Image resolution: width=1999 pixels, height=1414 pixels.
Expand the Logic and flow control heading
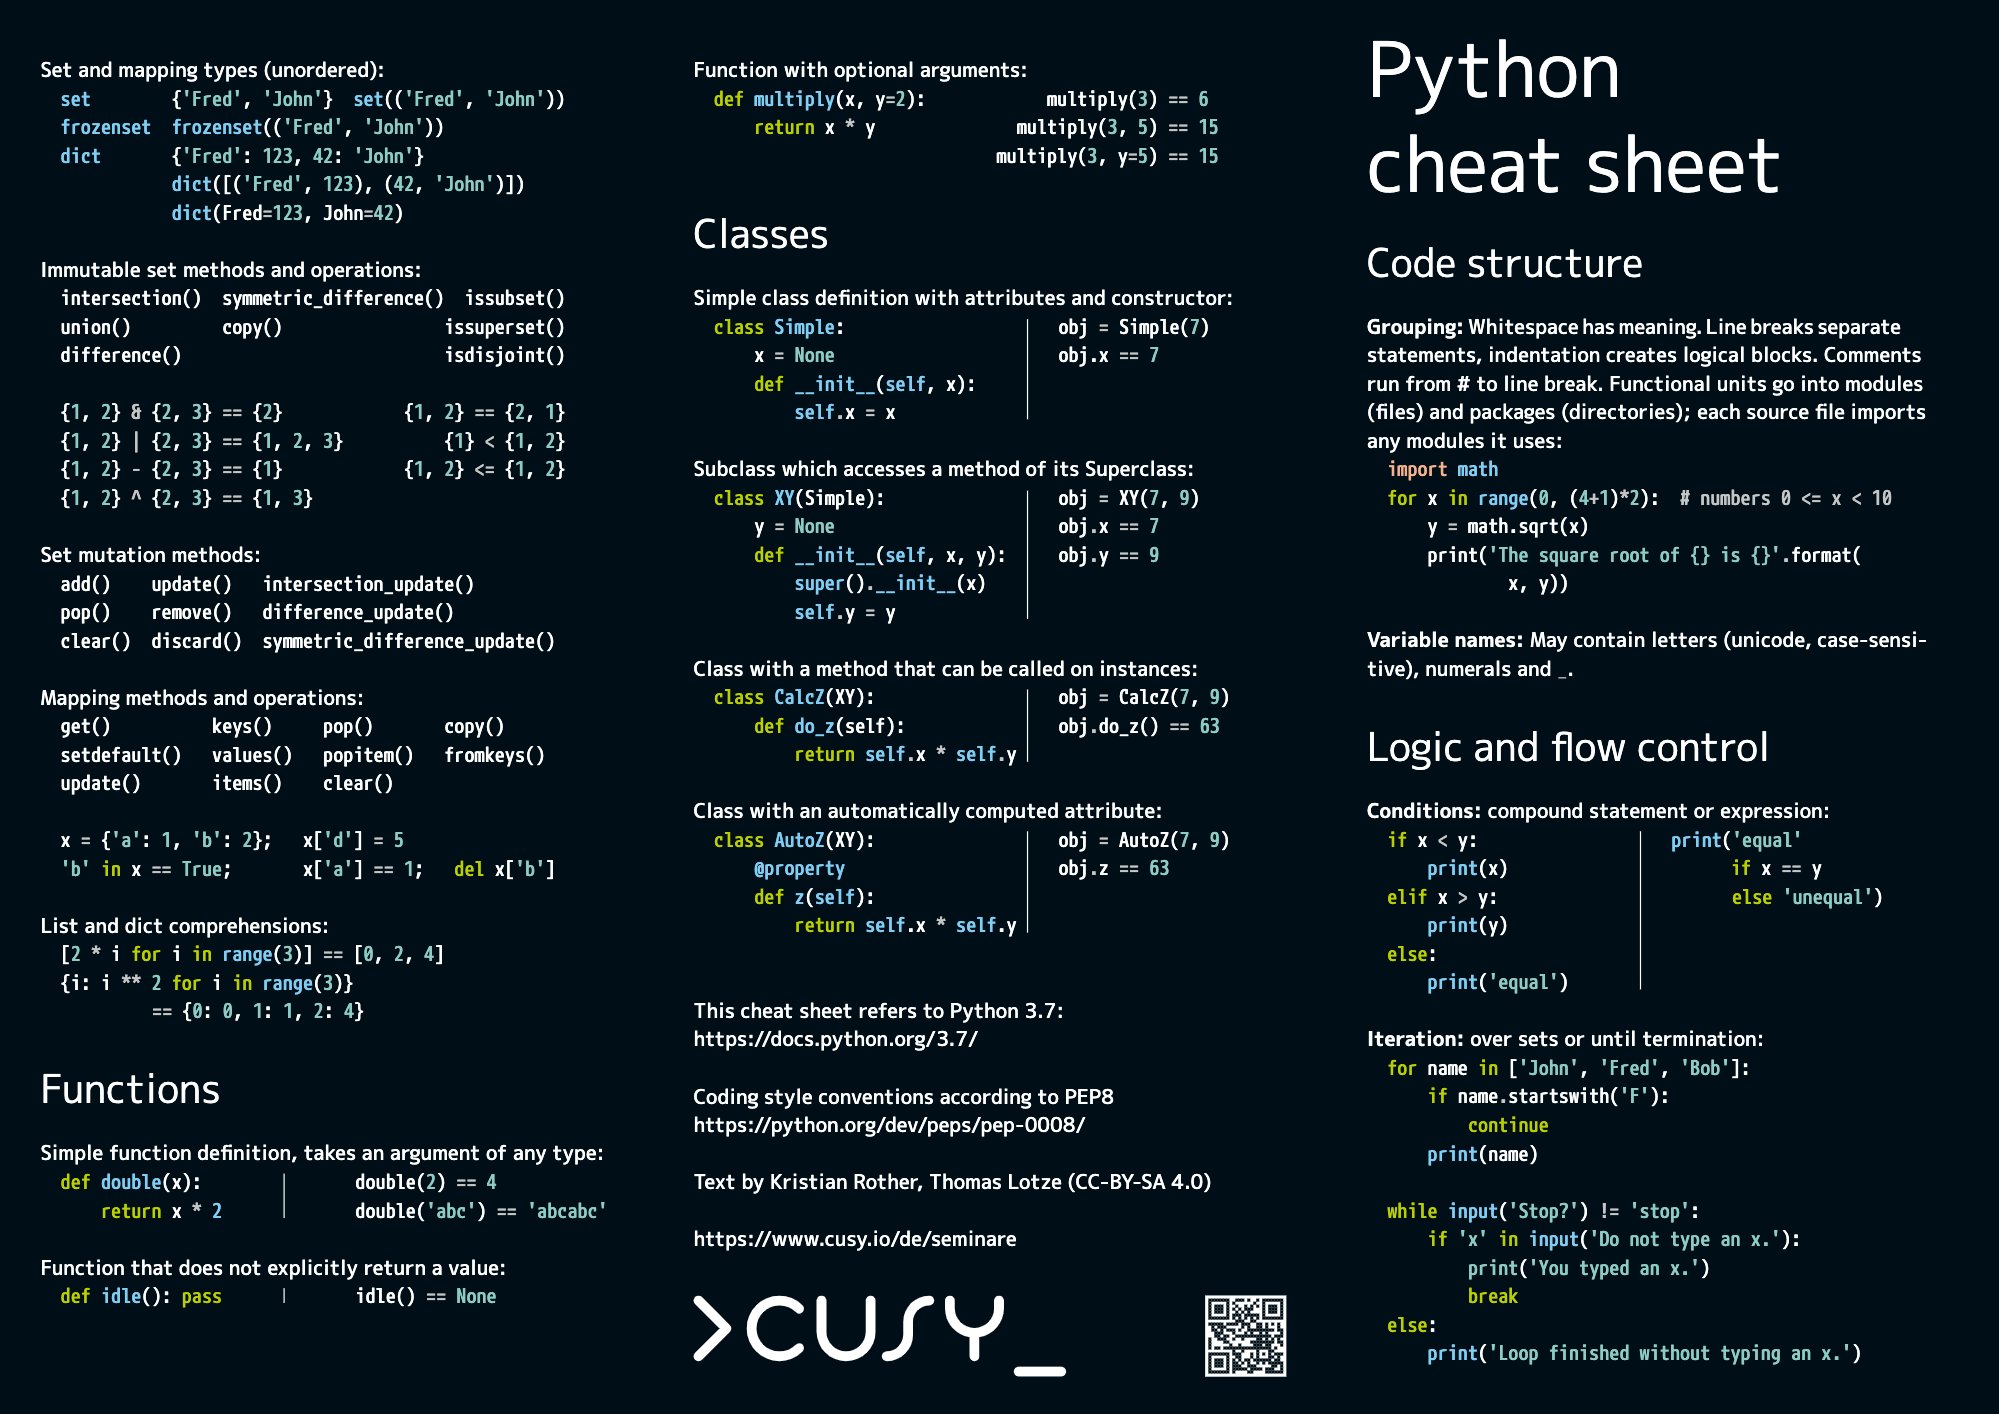coord(1568,747)
